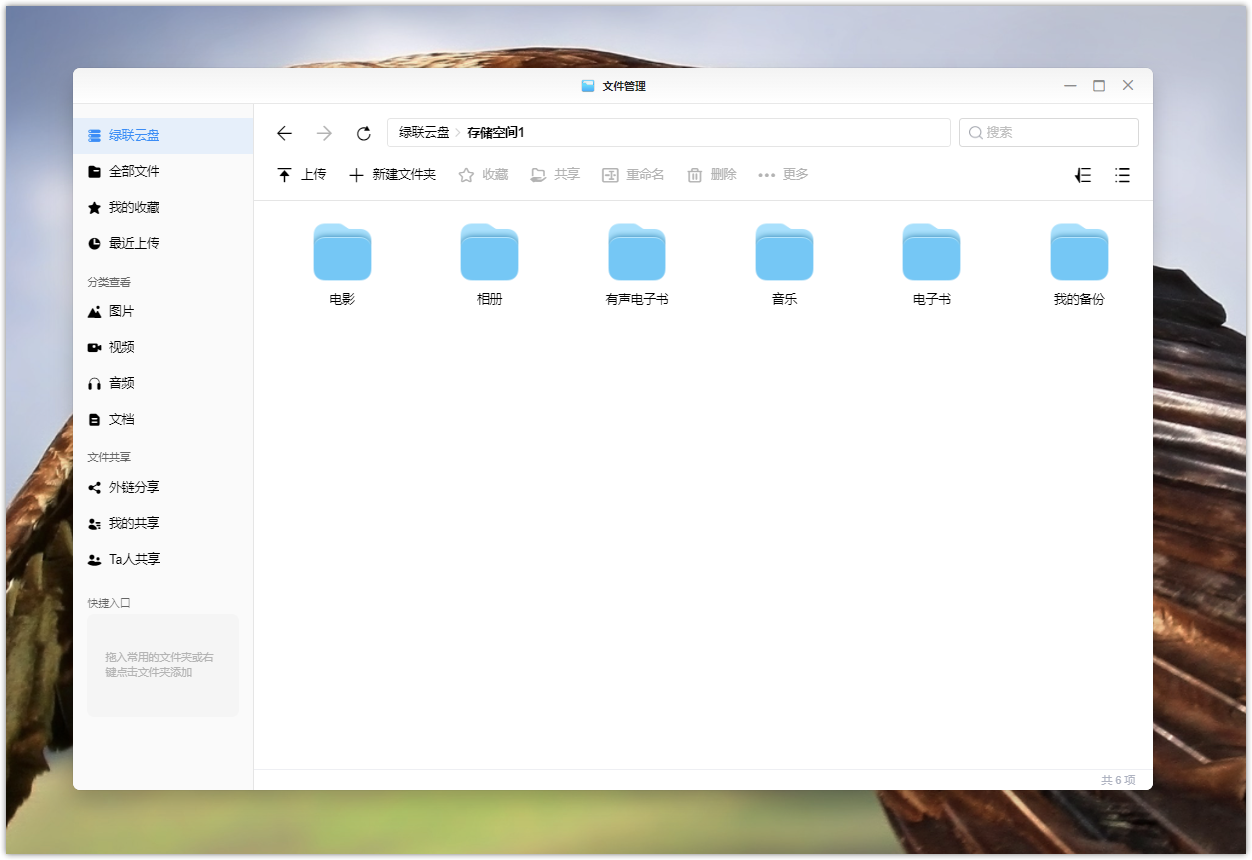Select the 我的备份 folder

click(1079, 254)
